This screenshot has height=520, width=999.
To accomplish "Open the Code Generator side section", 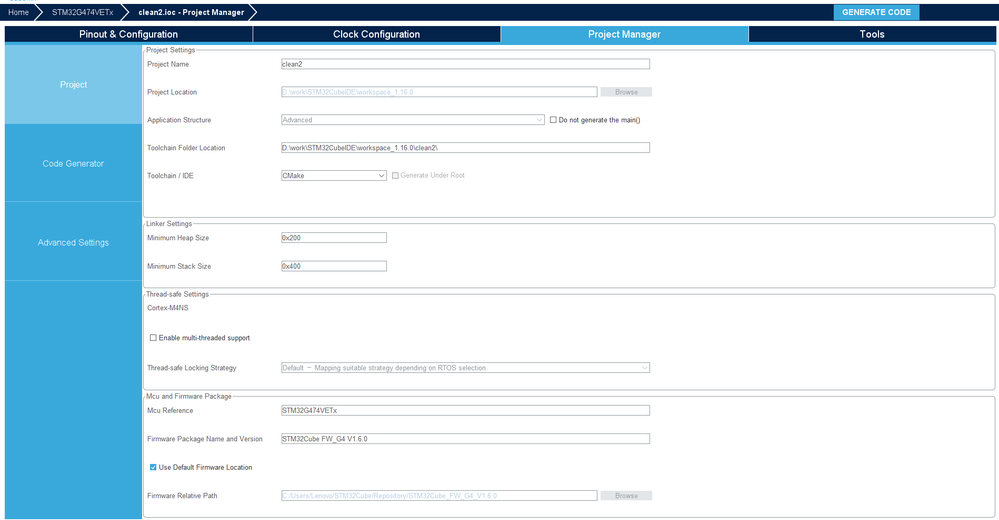I will pyautogui.click(x=73, y=164).
